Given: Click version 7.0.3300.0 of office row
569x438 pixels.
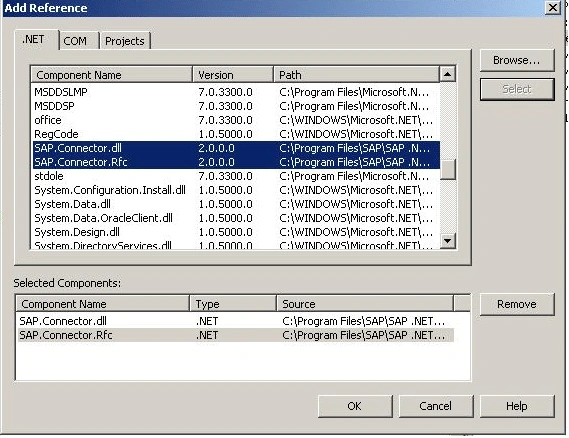Looking at the screenshot, I should 225,120.
